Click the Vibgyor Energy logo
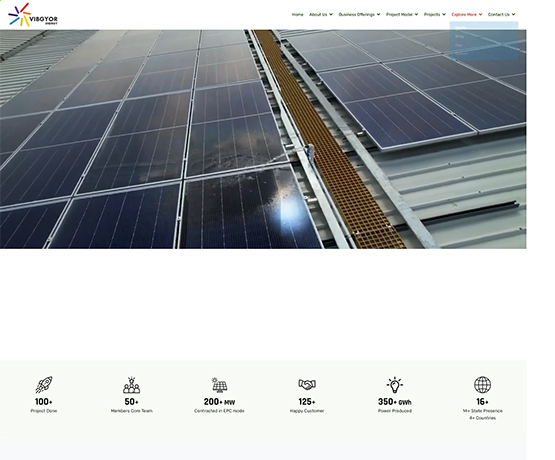The width and height of the screenshot is (555, 460). [x=33, y=15]
